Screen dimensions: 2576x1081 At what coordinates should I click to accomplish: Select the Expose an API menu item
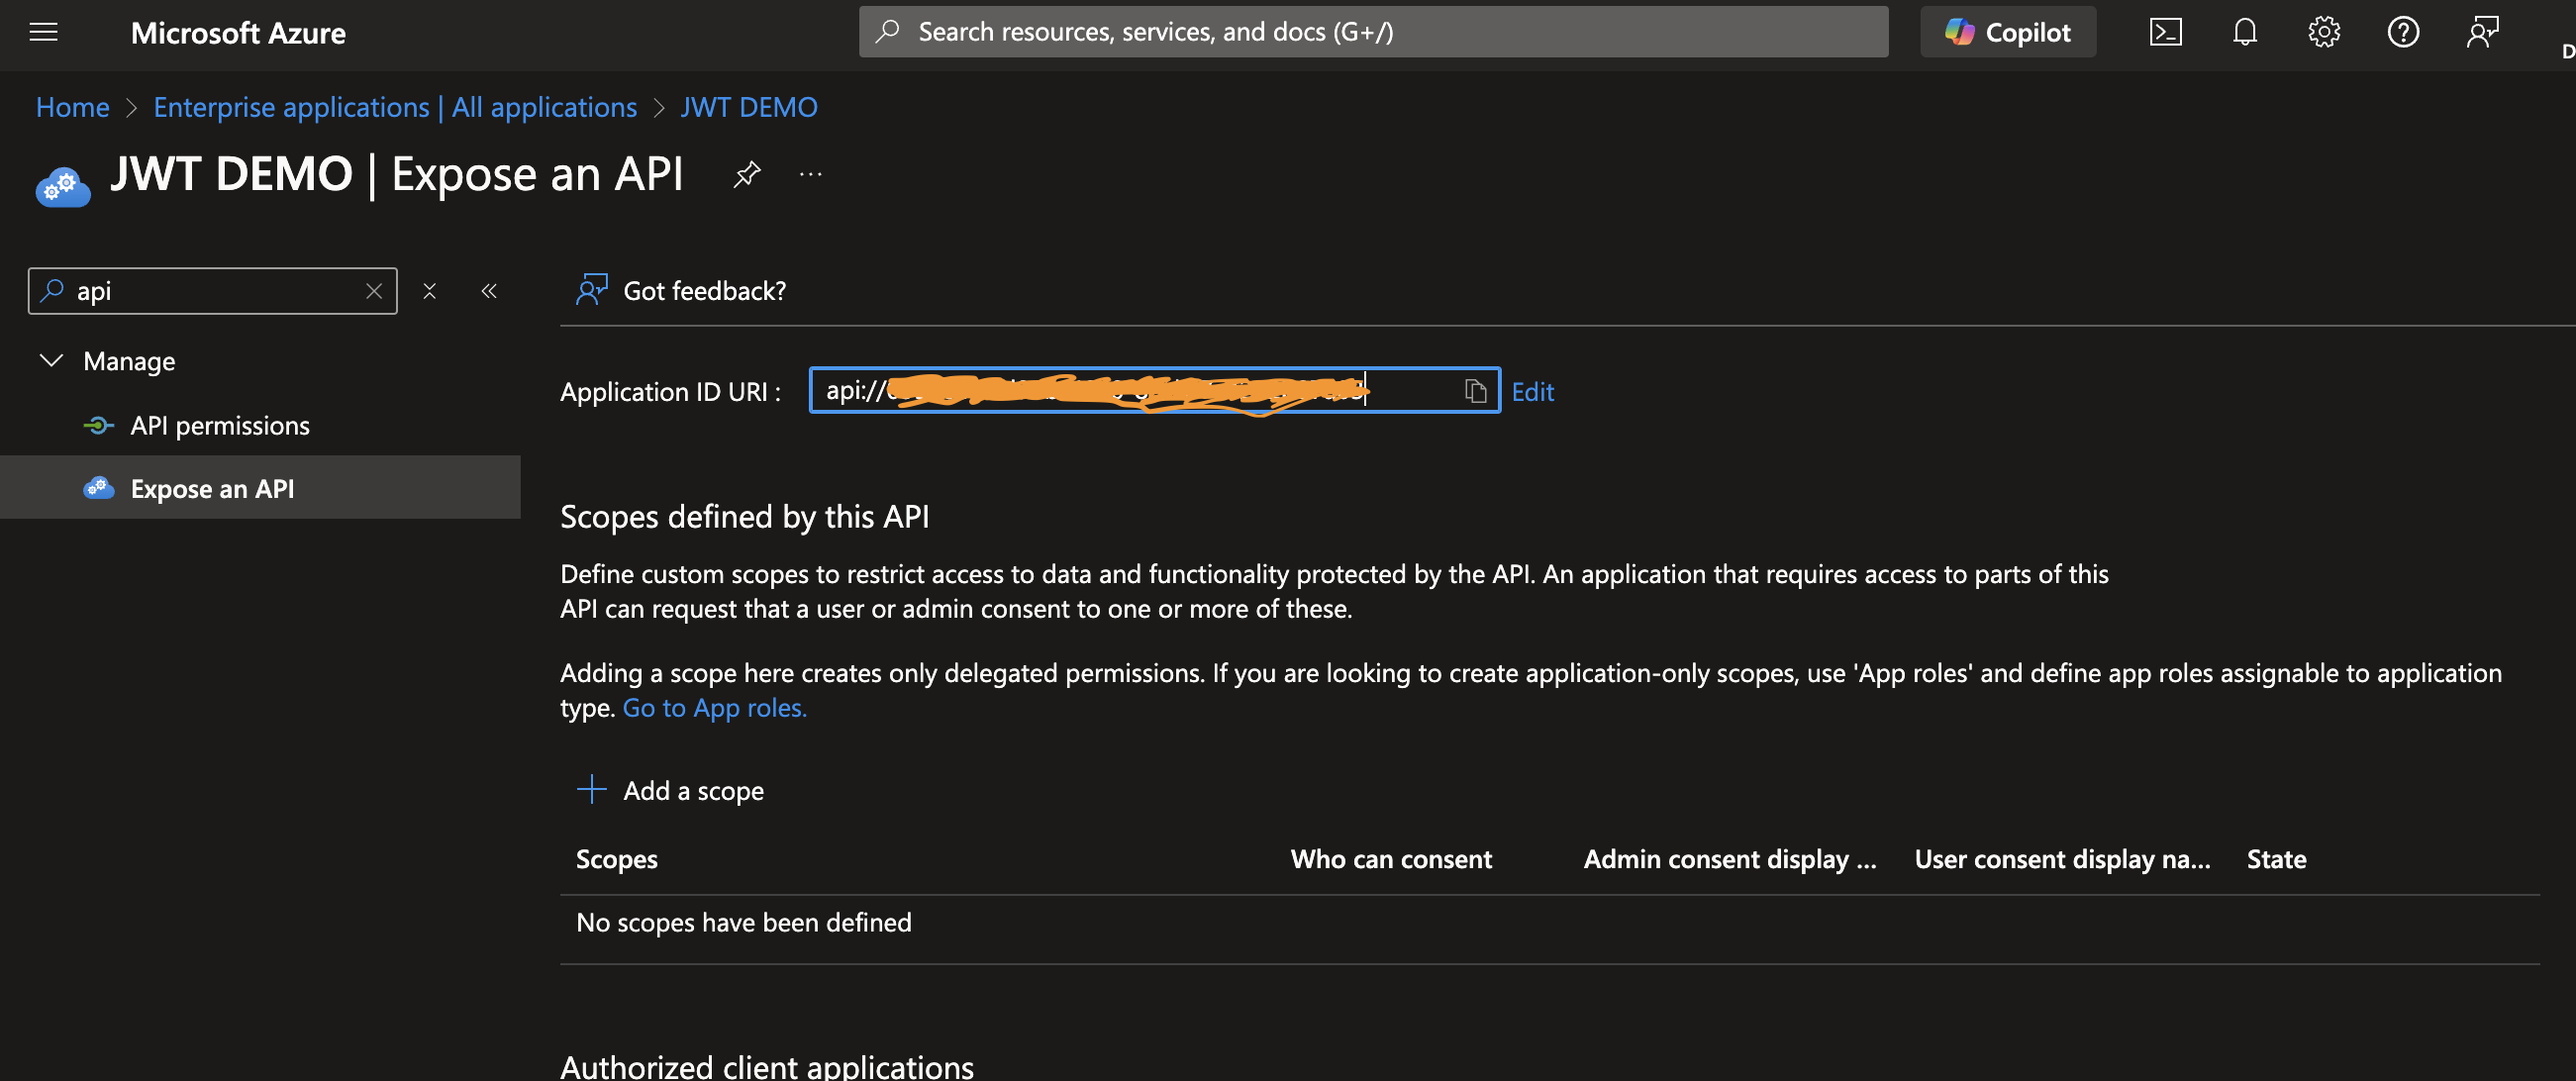(212, 486)
